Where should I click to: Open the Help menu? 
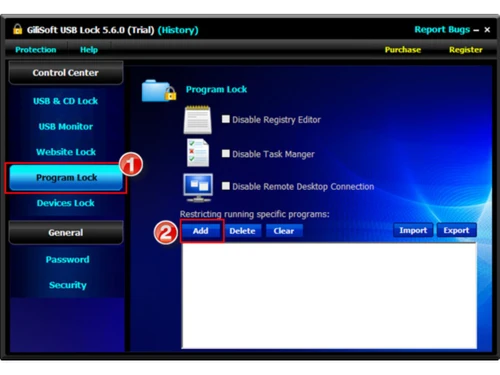pyautogui.click(x=89, y=50)
